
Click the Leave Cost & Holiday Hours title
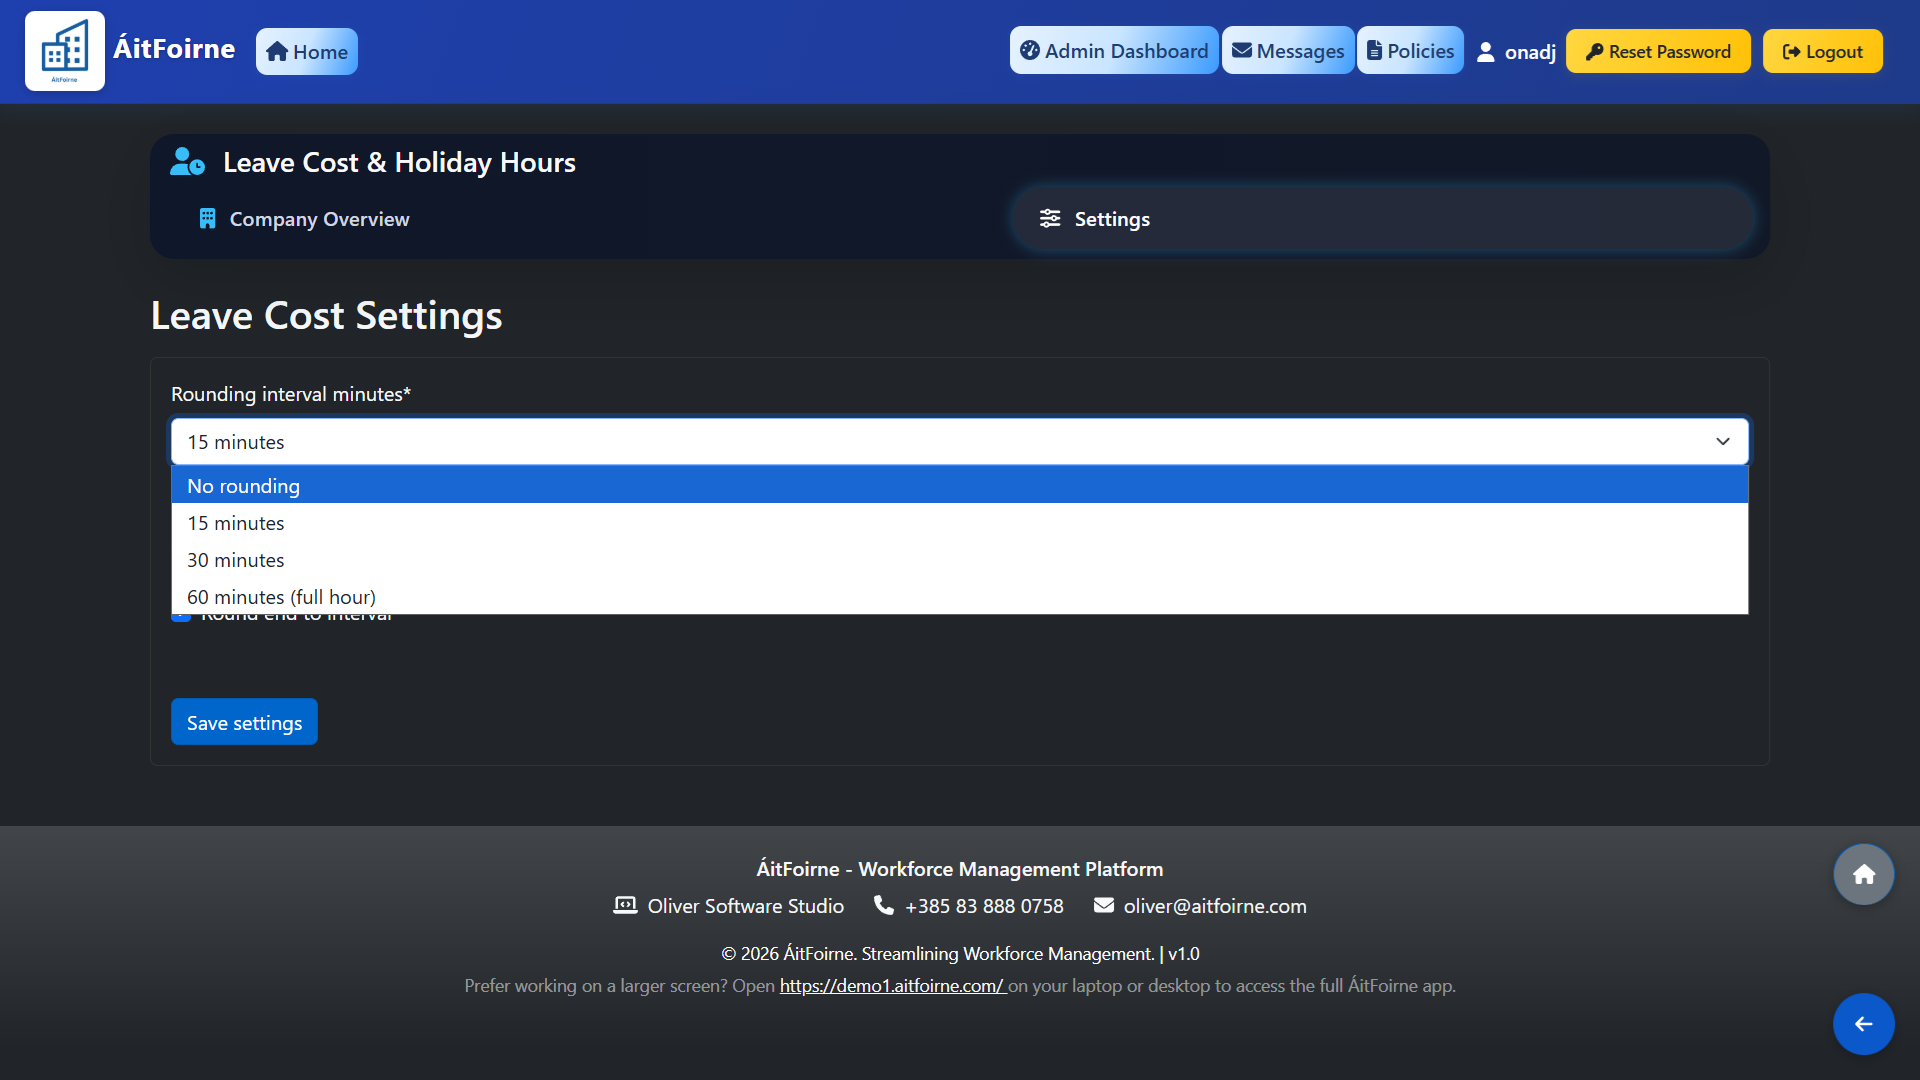pyautogui.click(x=399, y=162)
